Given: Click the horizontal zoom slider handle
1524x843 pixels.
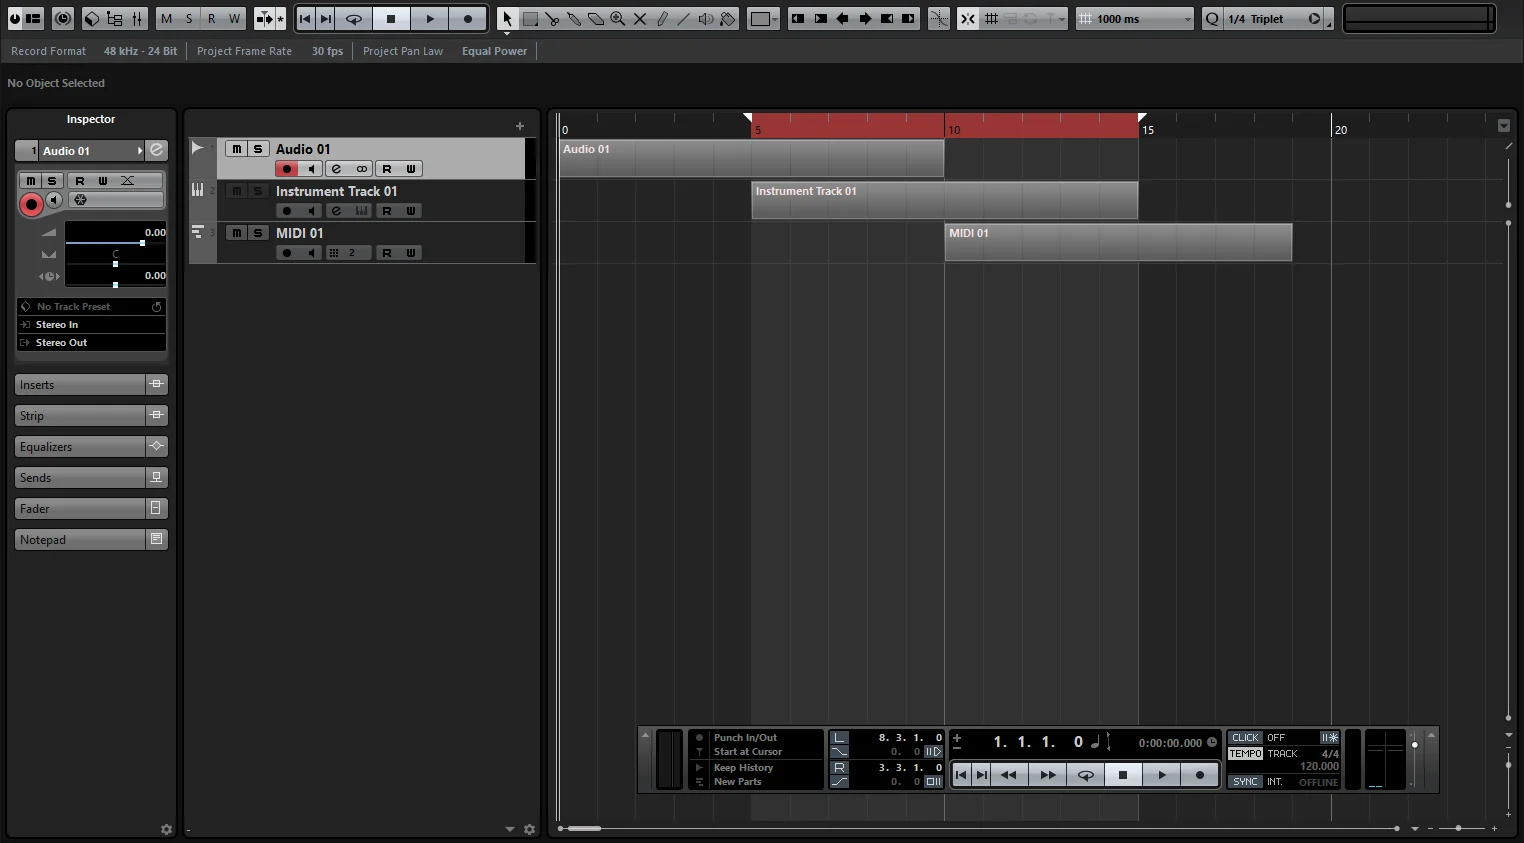Looking at the screenshot, I should click(1458, 829).
